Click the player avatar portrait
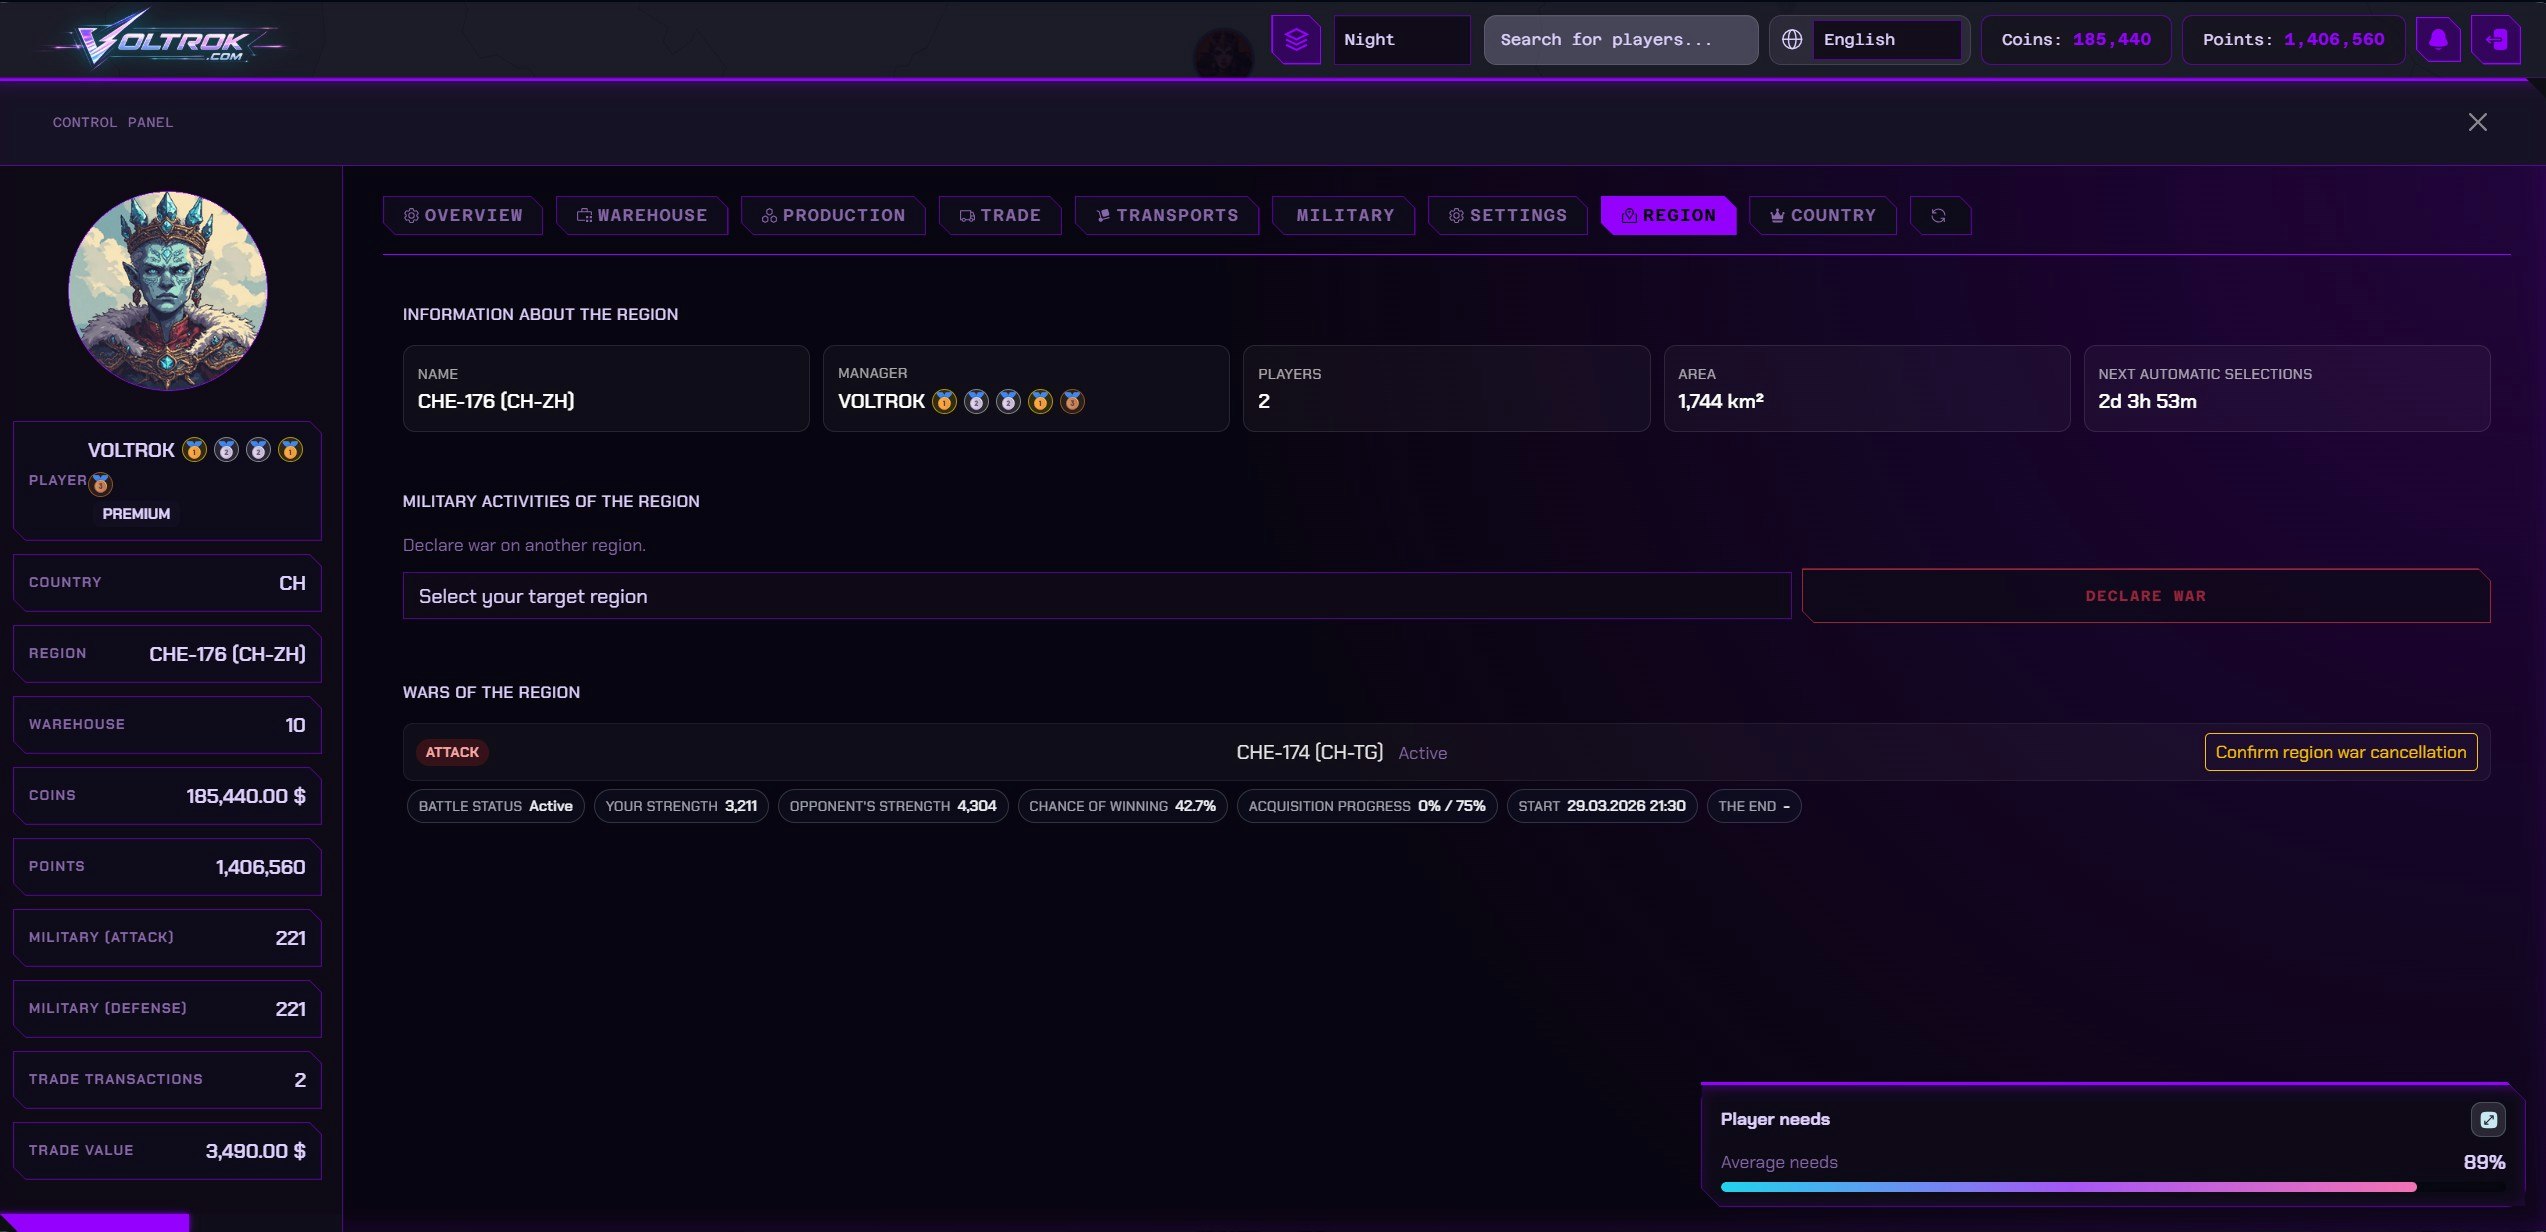 point(168,291)
